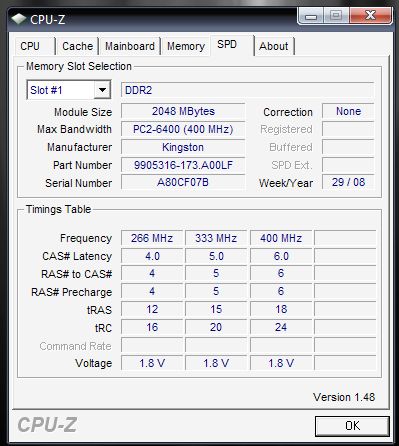Click the CPU-Z title bar icon

pos(19,19)
